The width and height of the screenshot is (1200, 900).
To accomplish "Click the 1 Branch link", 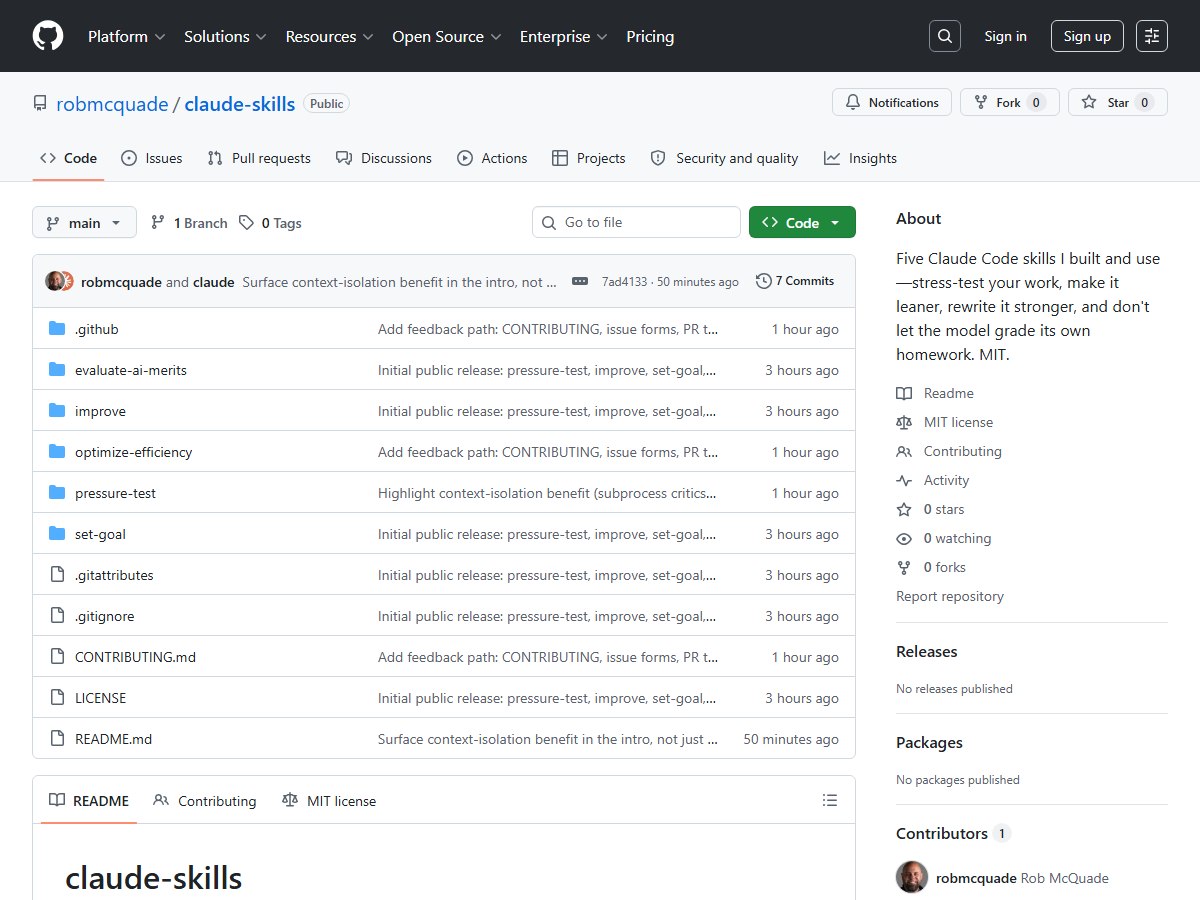I will pyautogui.click(x=189, y=223).
